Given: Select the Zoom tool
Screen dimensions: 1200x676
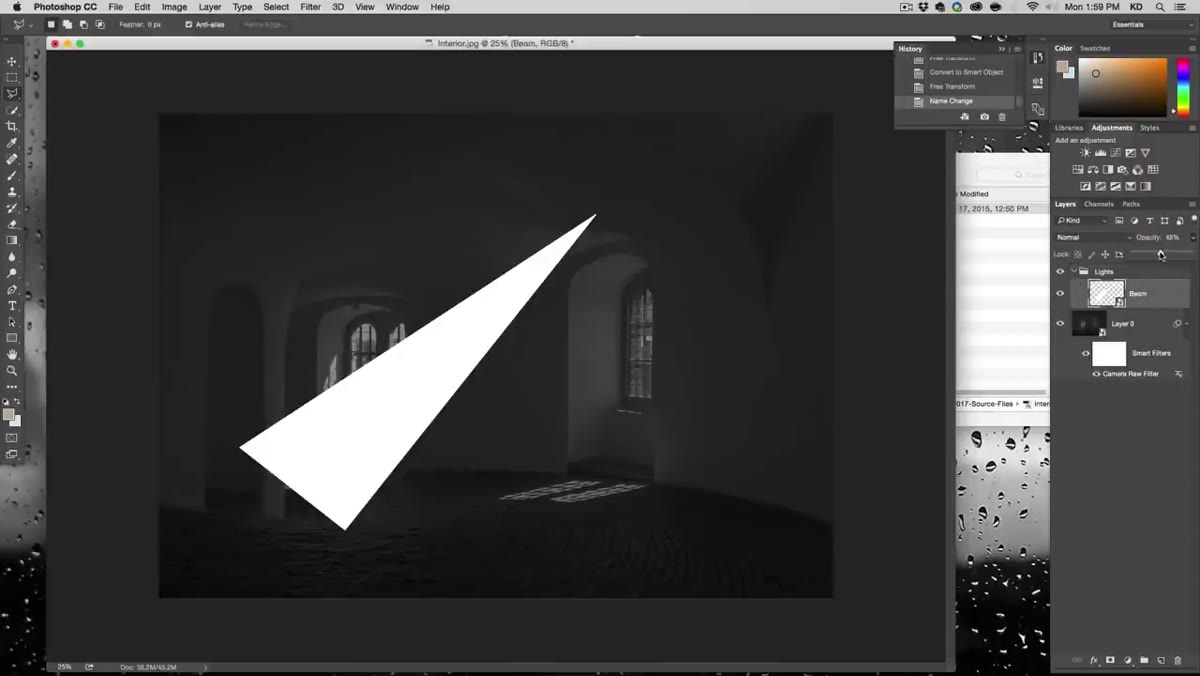Looking at the screenshot, I should (12, 370).
